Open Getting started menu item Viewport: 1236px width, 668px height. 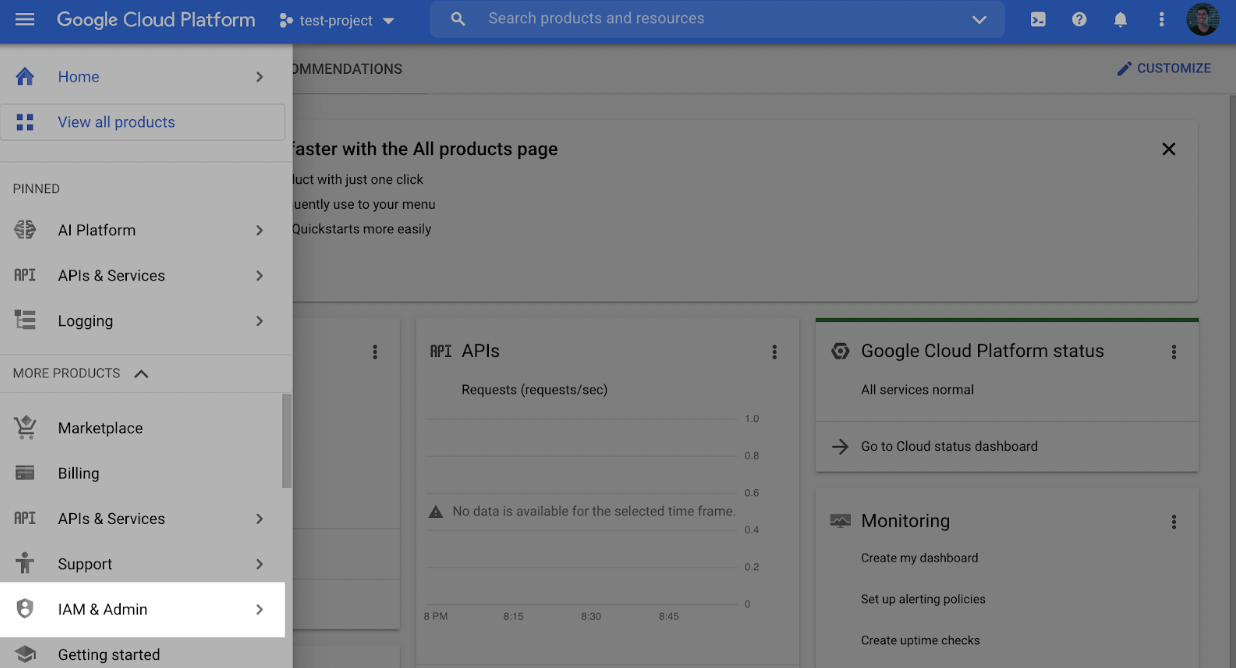(x=142, y=654)
